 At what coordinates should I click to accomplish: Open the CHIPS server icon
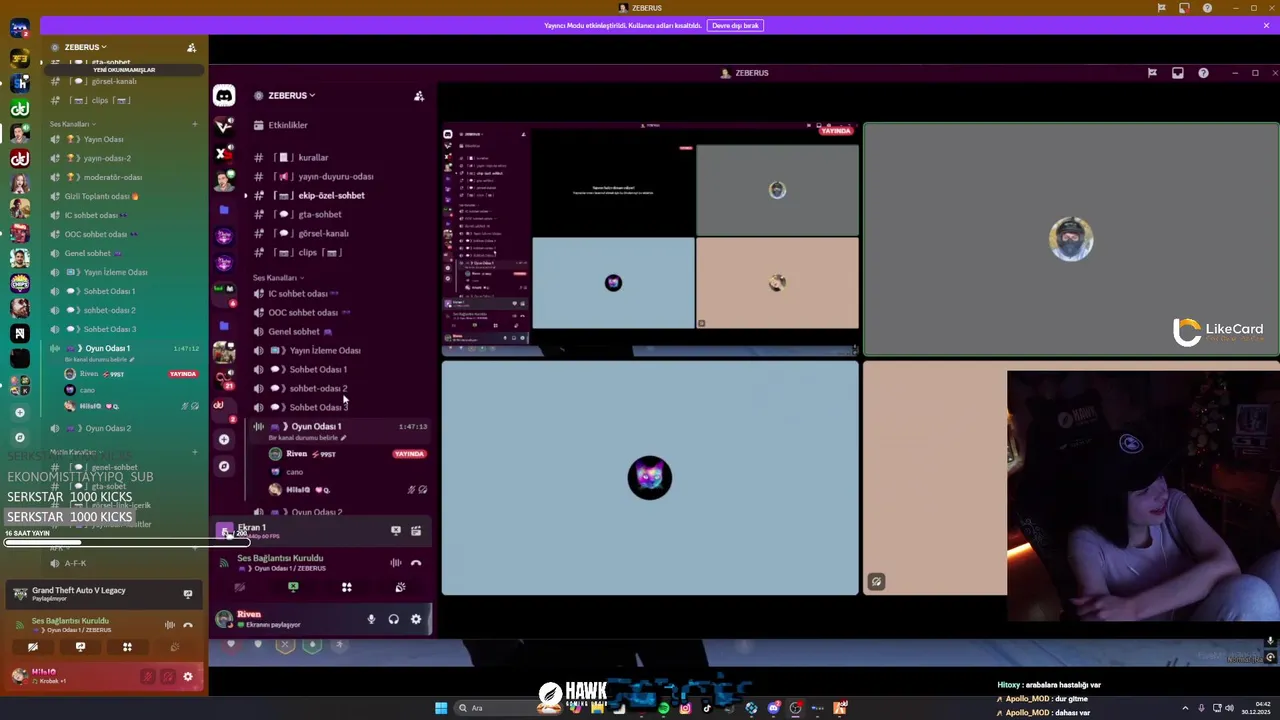tap(19, 283)
